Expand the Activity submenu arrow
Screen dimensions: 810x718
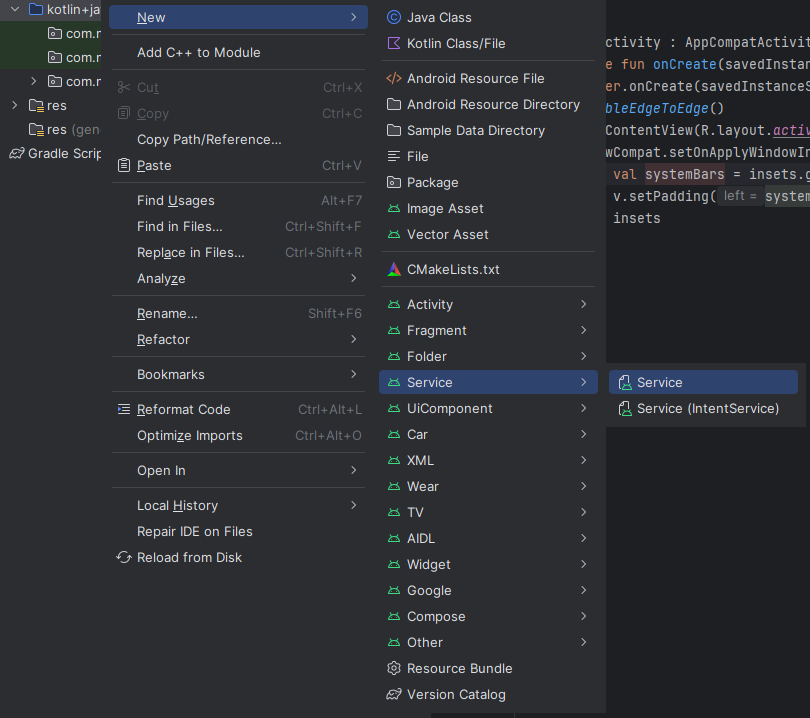point(583,304)
